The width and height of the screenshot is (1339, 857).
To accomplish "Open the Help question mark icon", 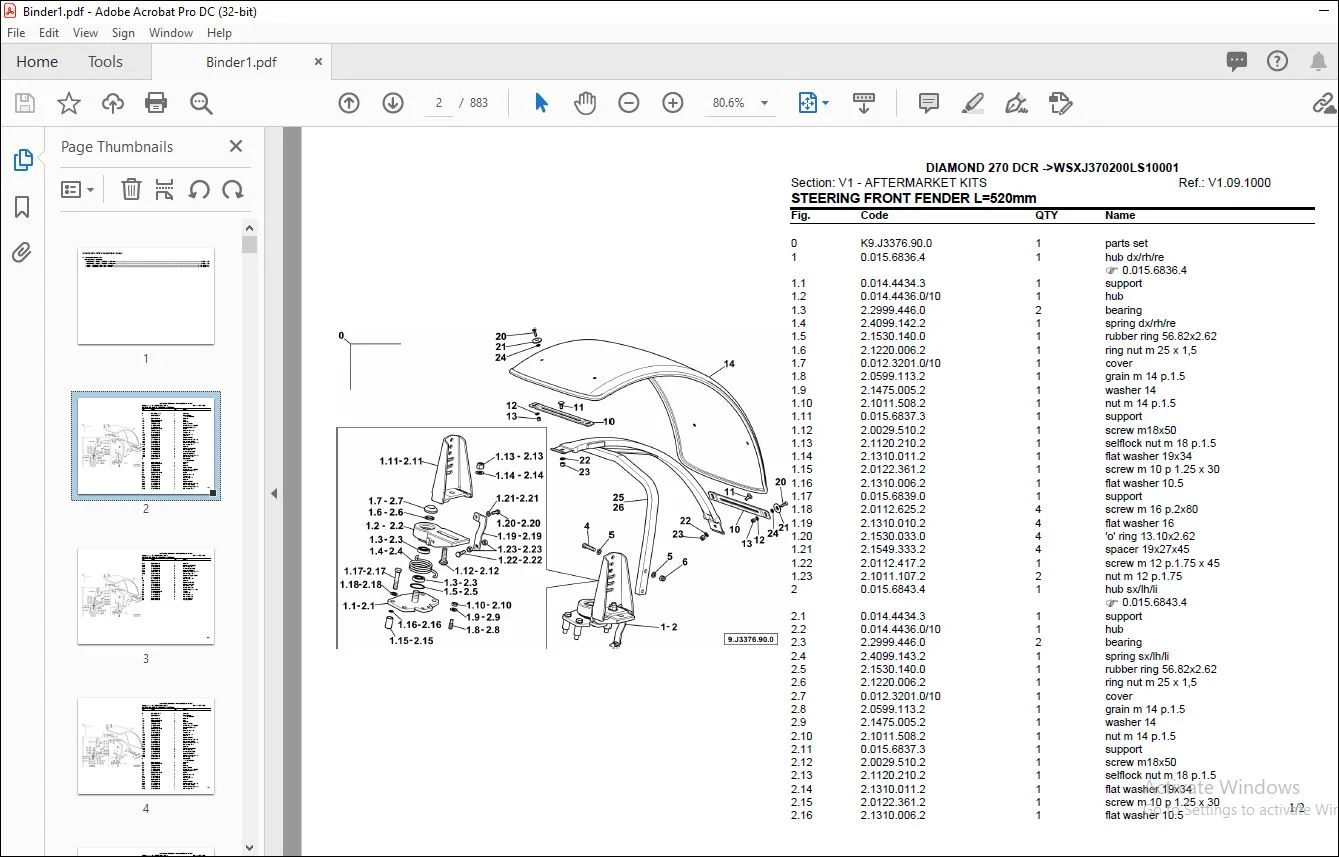I will [1277, 61].
